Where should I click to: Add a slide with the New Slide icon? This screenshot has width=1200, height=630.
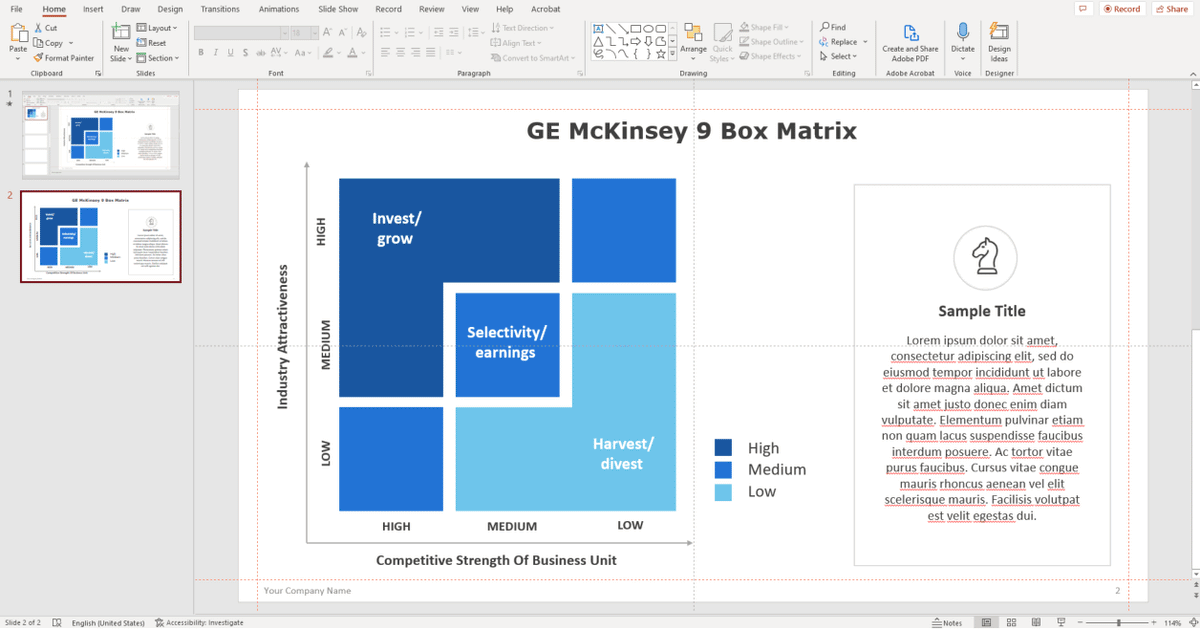click(x=121, y=33)
